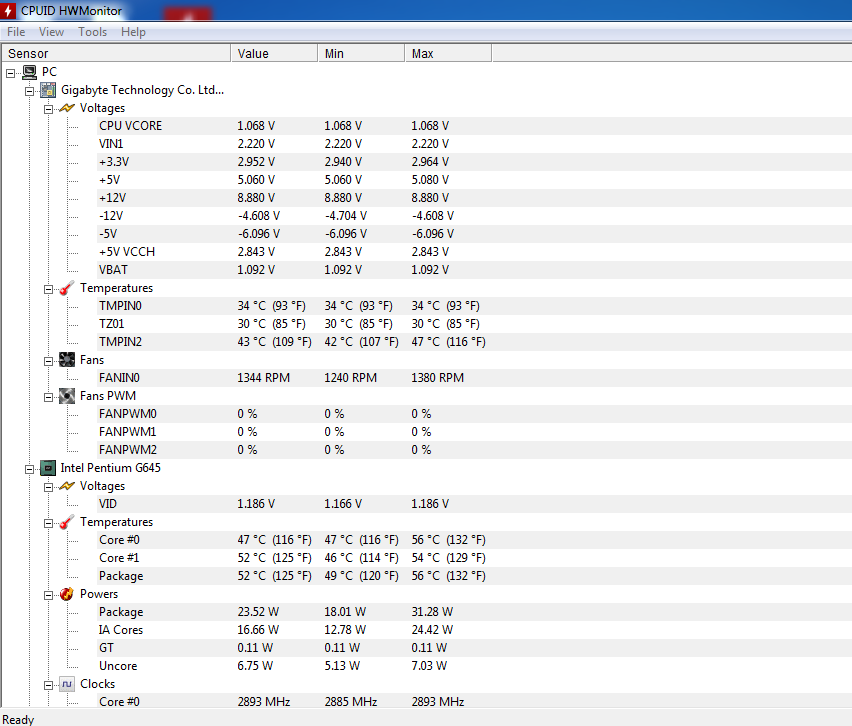Select the TZ01 temperature row
Screen dimensions: 852x726
click(473, 323)
